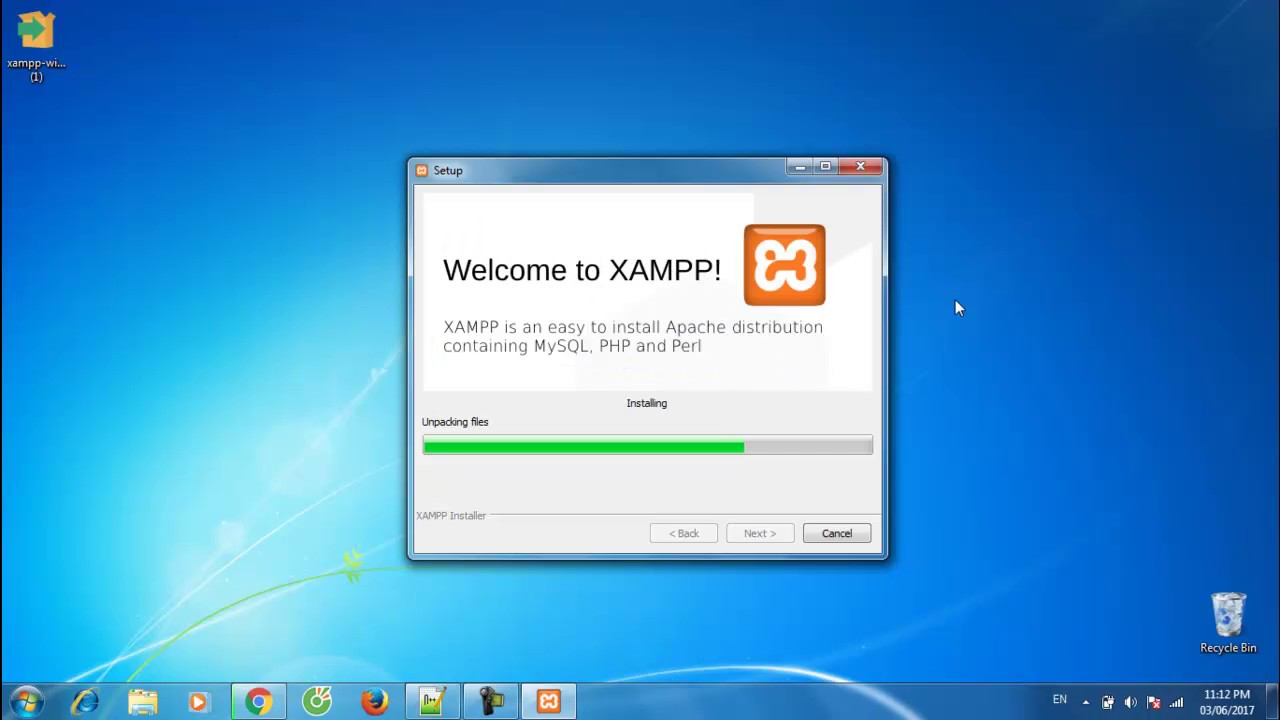Select the XAMPP installer taskbar button
The width and height of the screenshot is (1280, 720).
(x=549, y=702)
